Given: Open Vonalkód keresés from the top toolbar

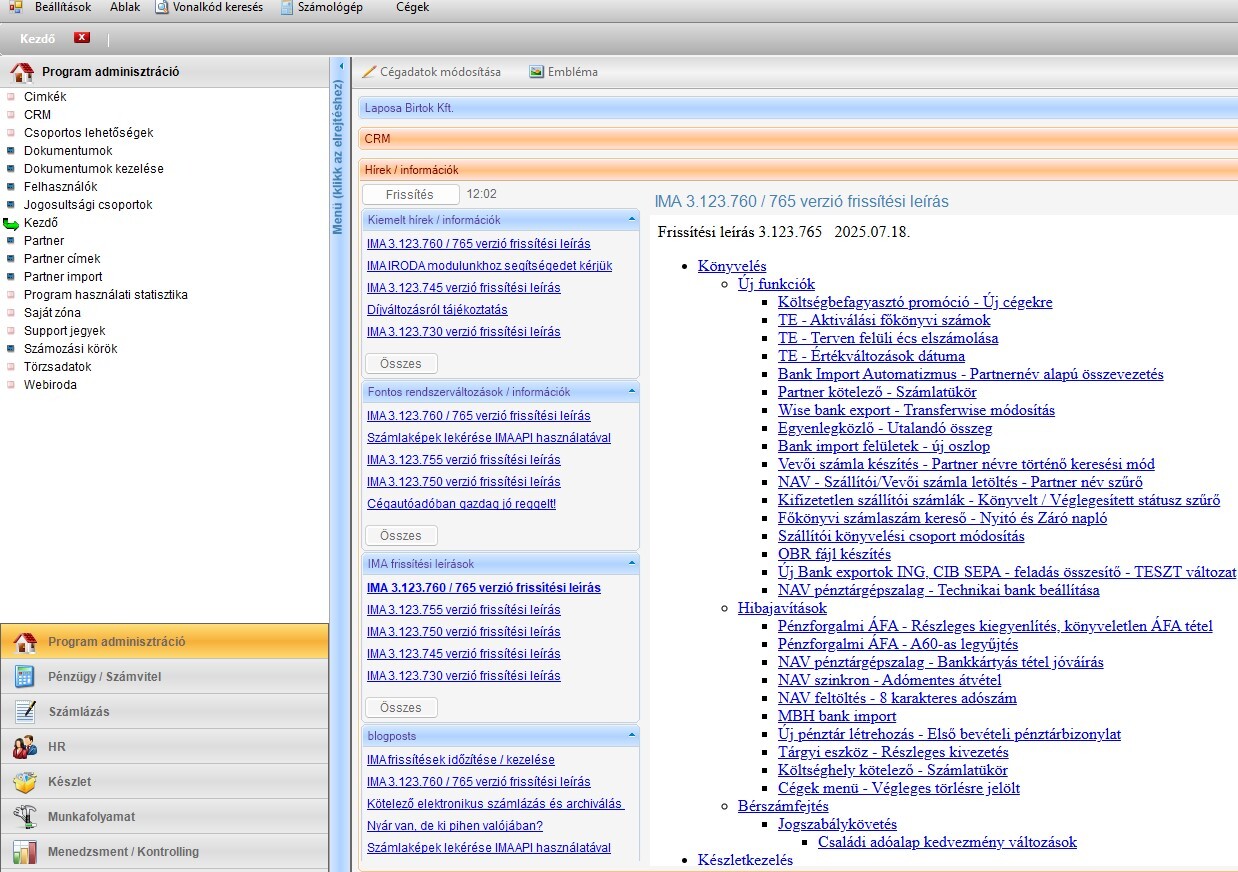Looking at the screenshot, I should (209, 7).
